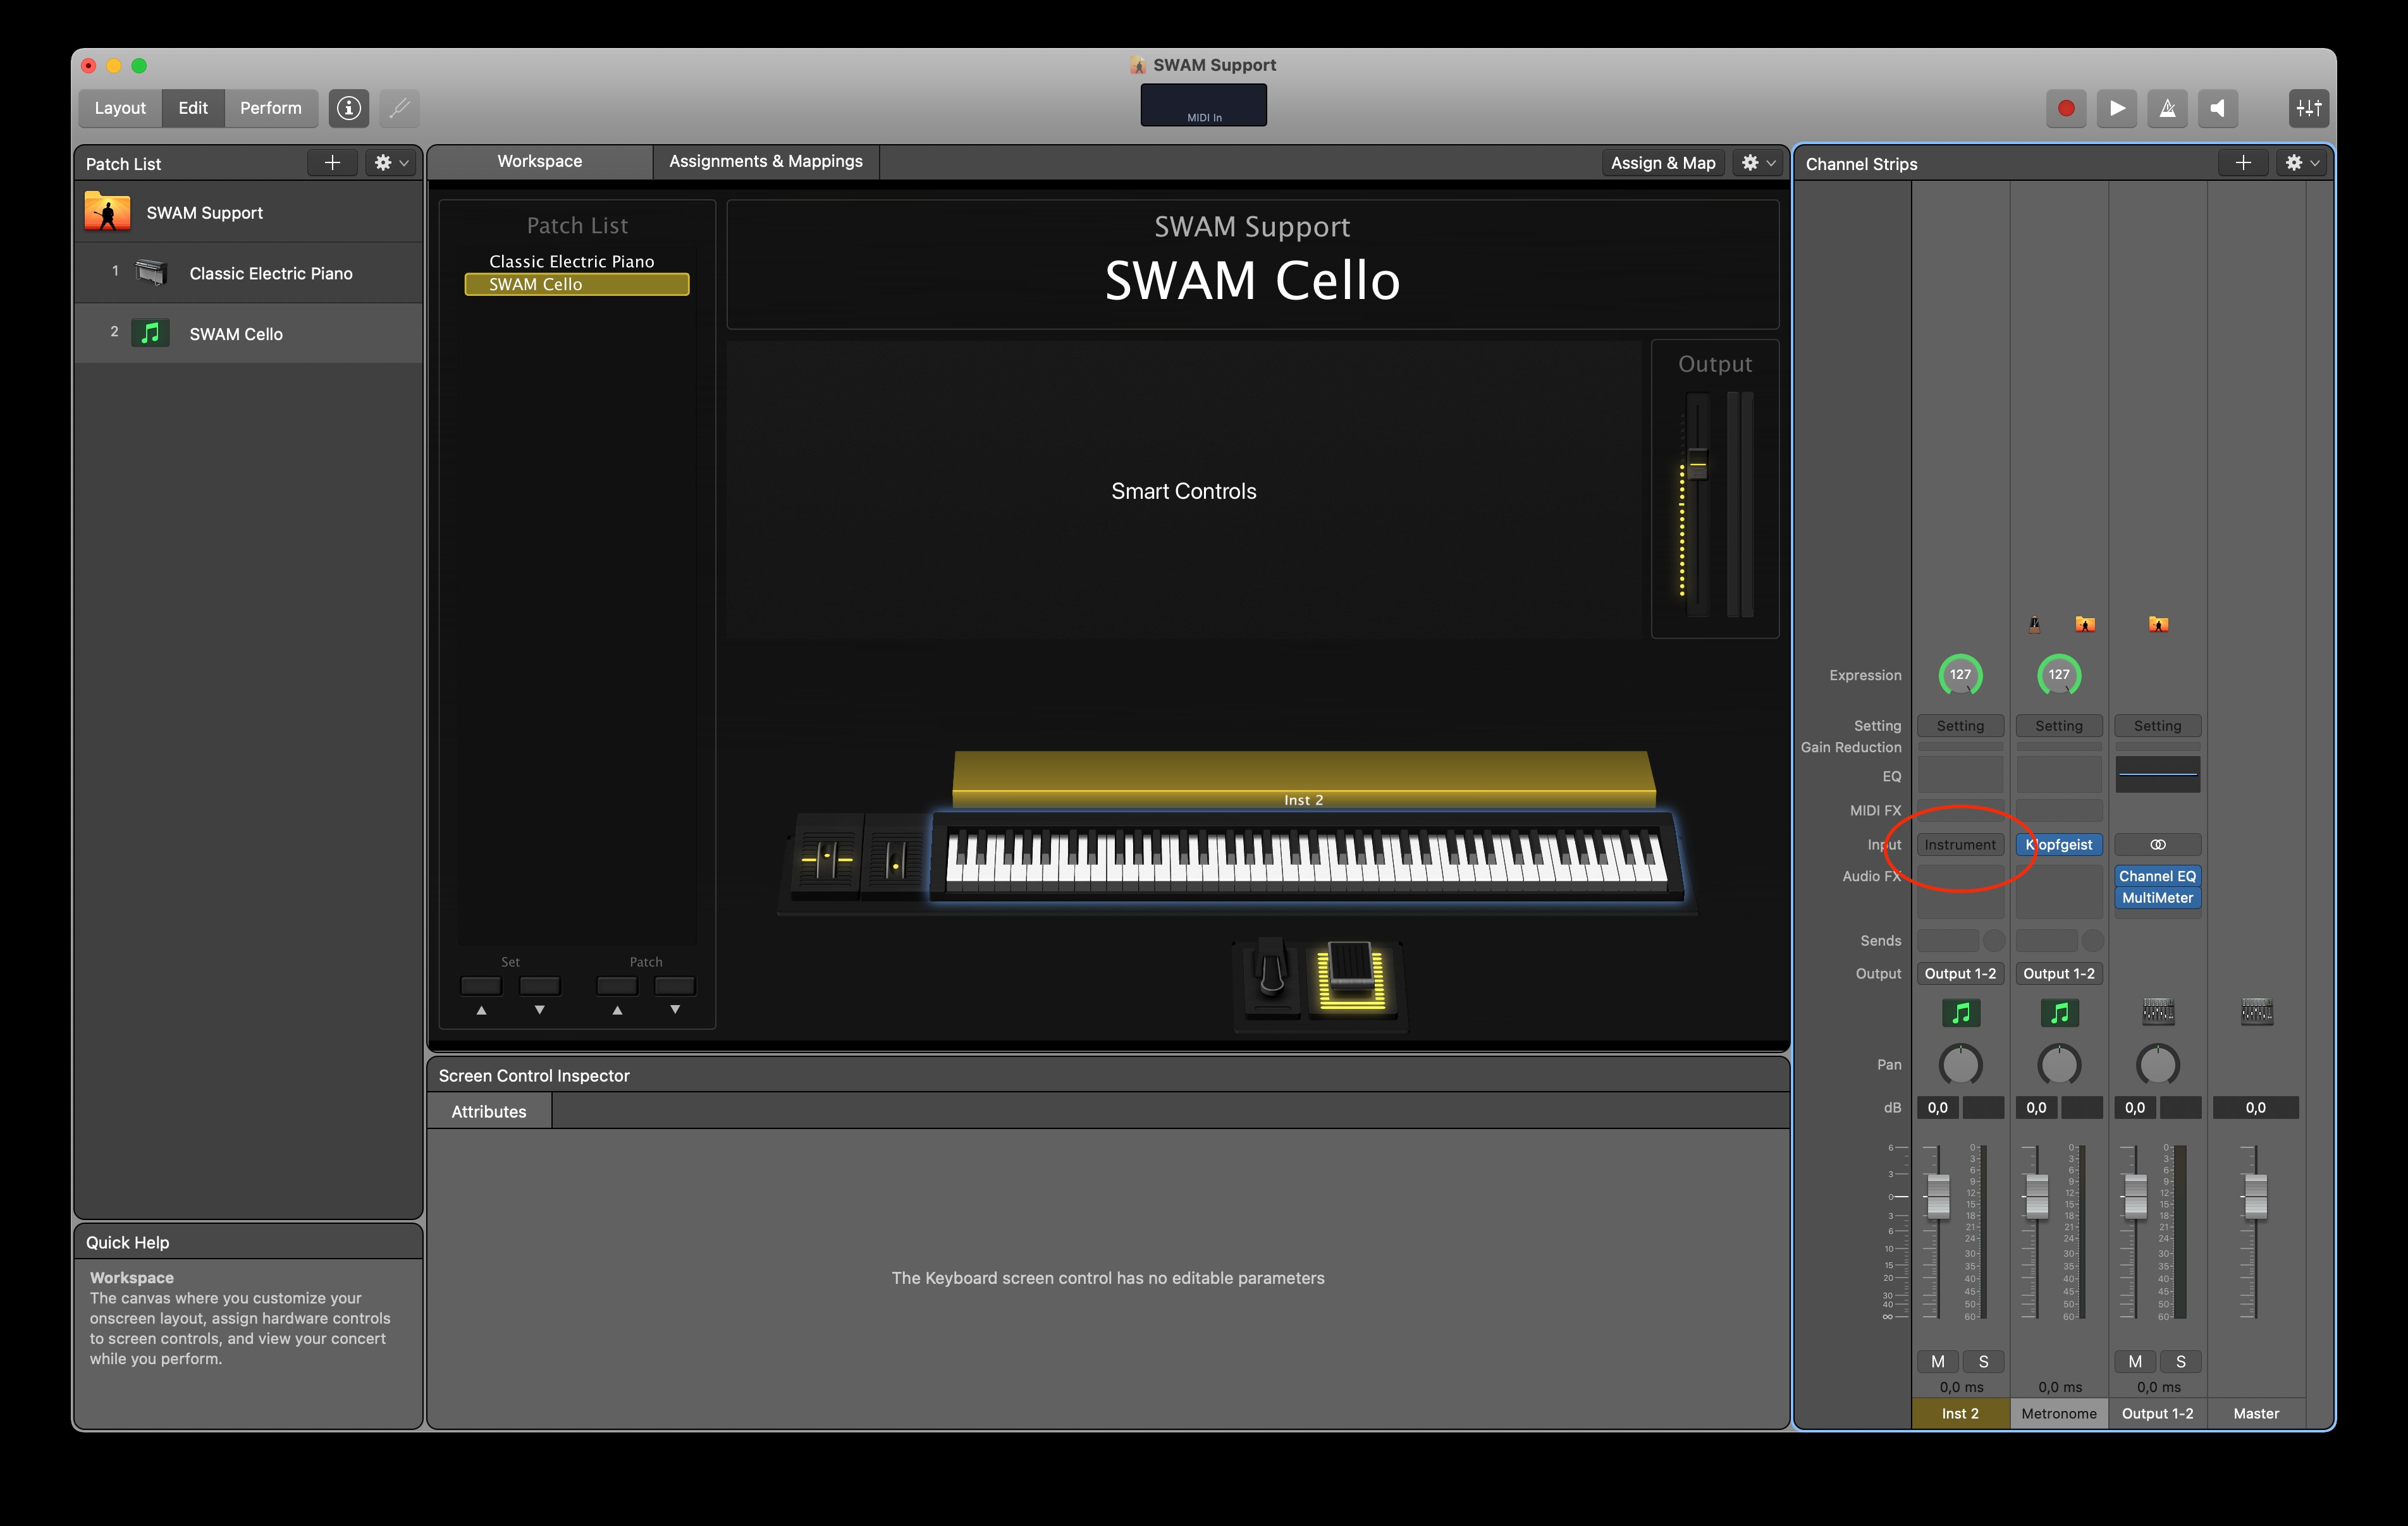Open the Patch List gear menu
This screenshot has height=1526, width=2408.
390,163
